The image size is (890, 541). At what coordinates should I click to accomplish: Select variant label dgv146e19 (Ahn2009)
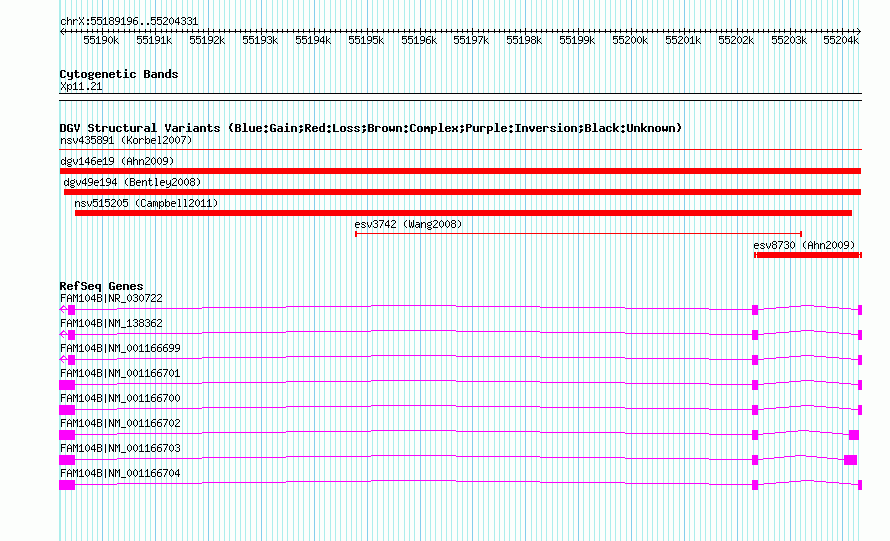pyautogui.click(x=117, y=161)
